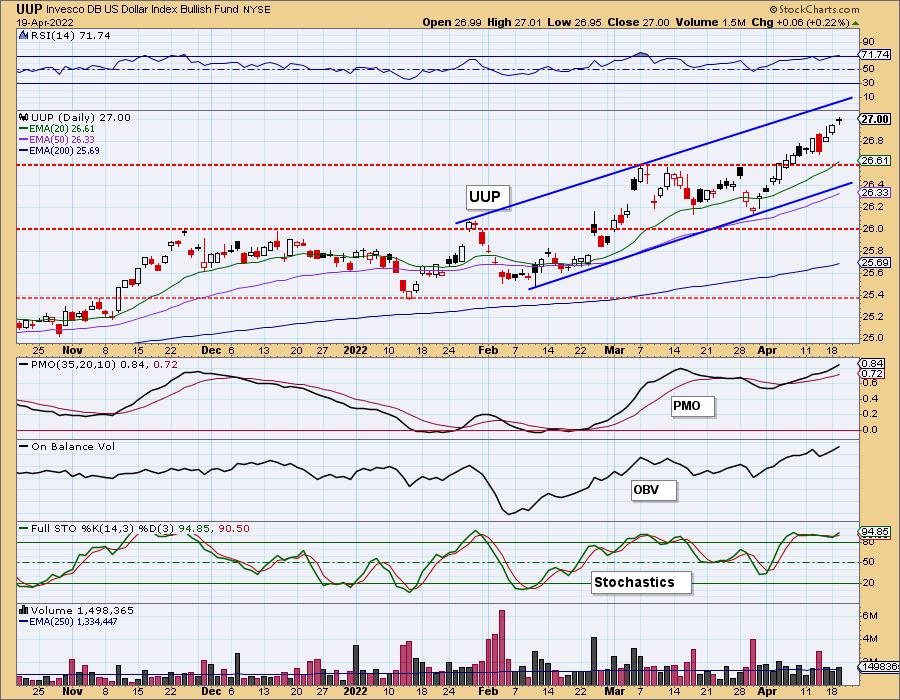This screenshot has height=700, width=900.
Task: Click the black line swatch beside On Balance Vol
Action: point(24,446)
